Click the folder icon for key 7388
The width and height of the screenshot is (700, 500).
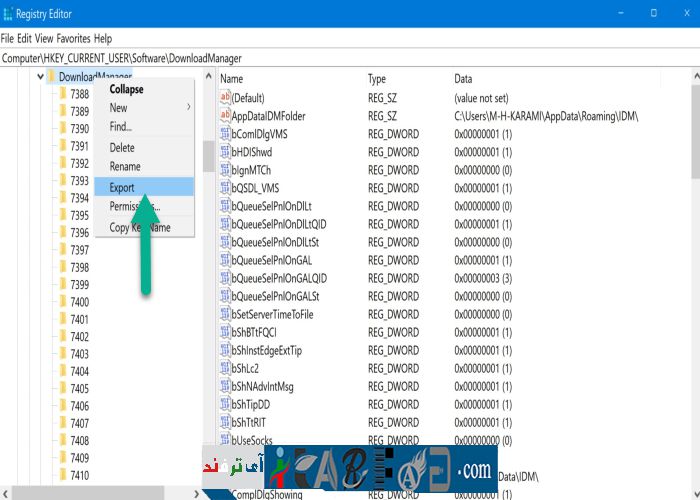pyautogui.click(x=62, y=94)
